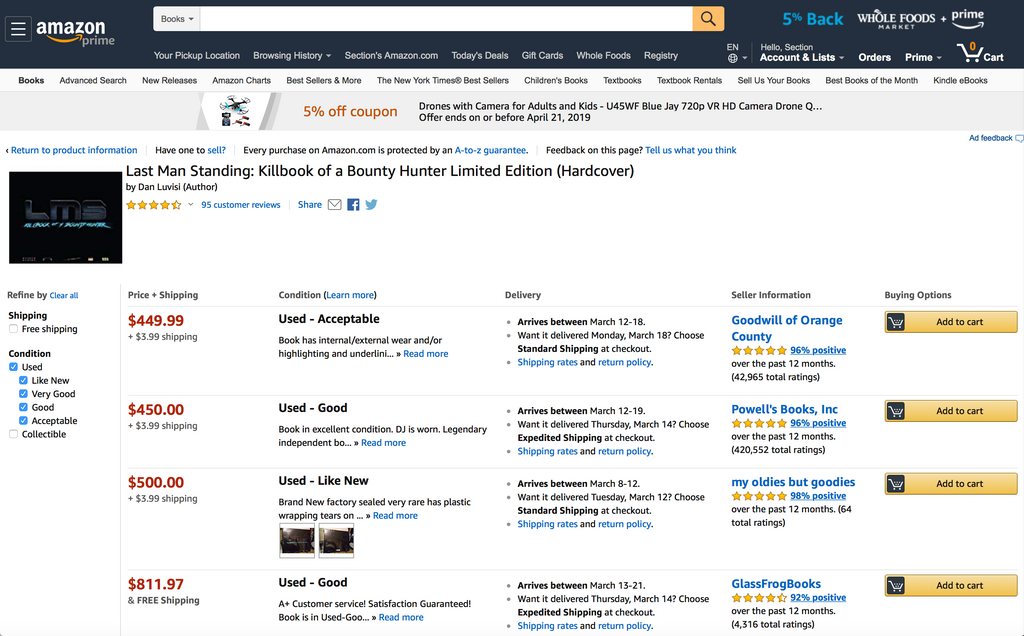Click Powell's Books star rating
Screen dimensions: 1024x636
coord(759,423)
